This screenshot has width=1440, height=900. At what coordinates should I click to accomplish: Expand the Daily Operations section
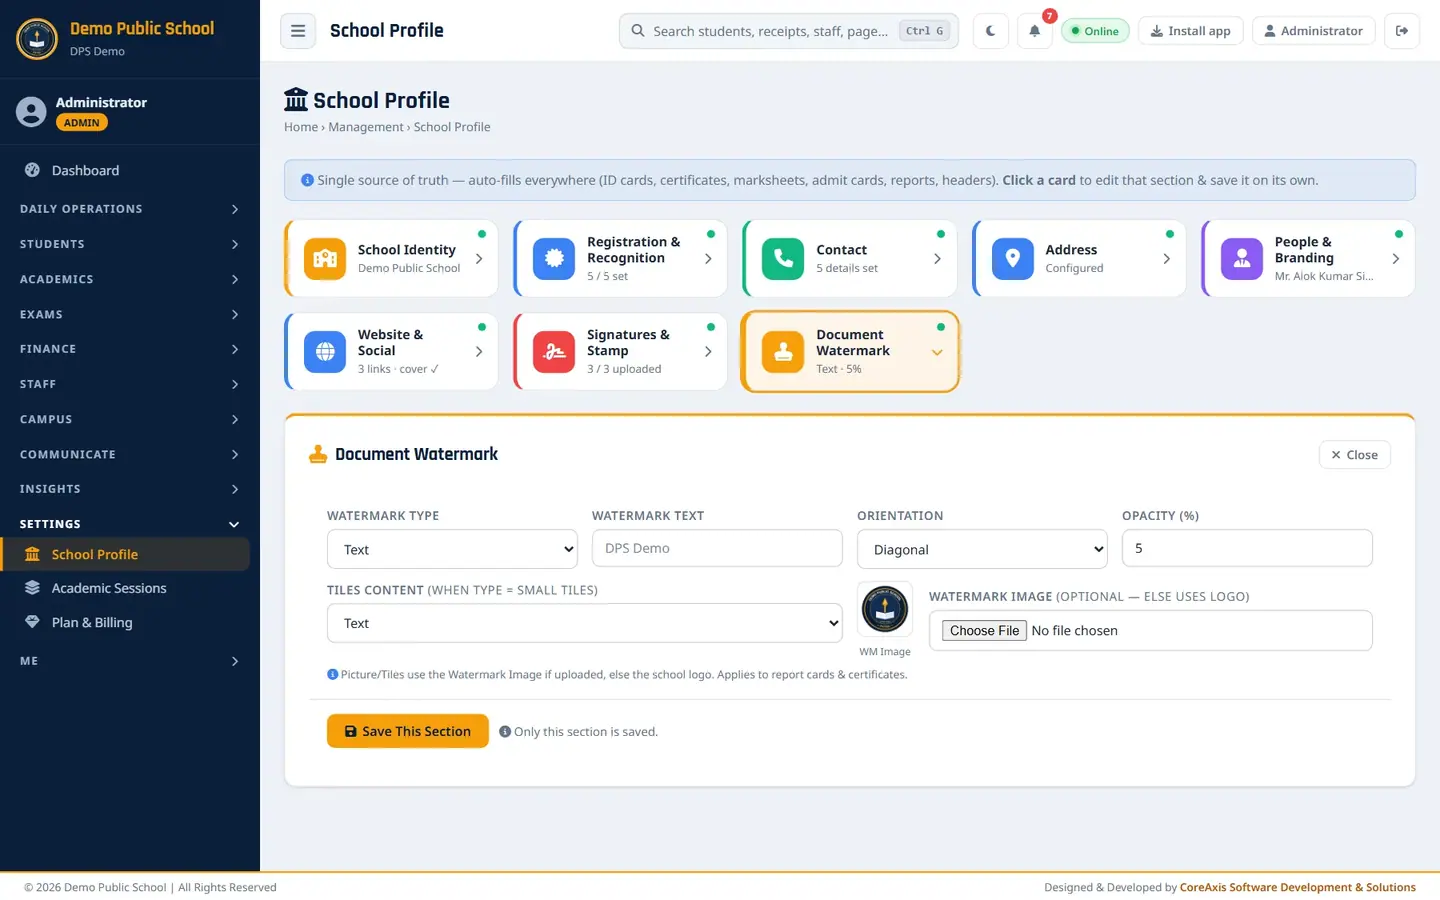130,209
